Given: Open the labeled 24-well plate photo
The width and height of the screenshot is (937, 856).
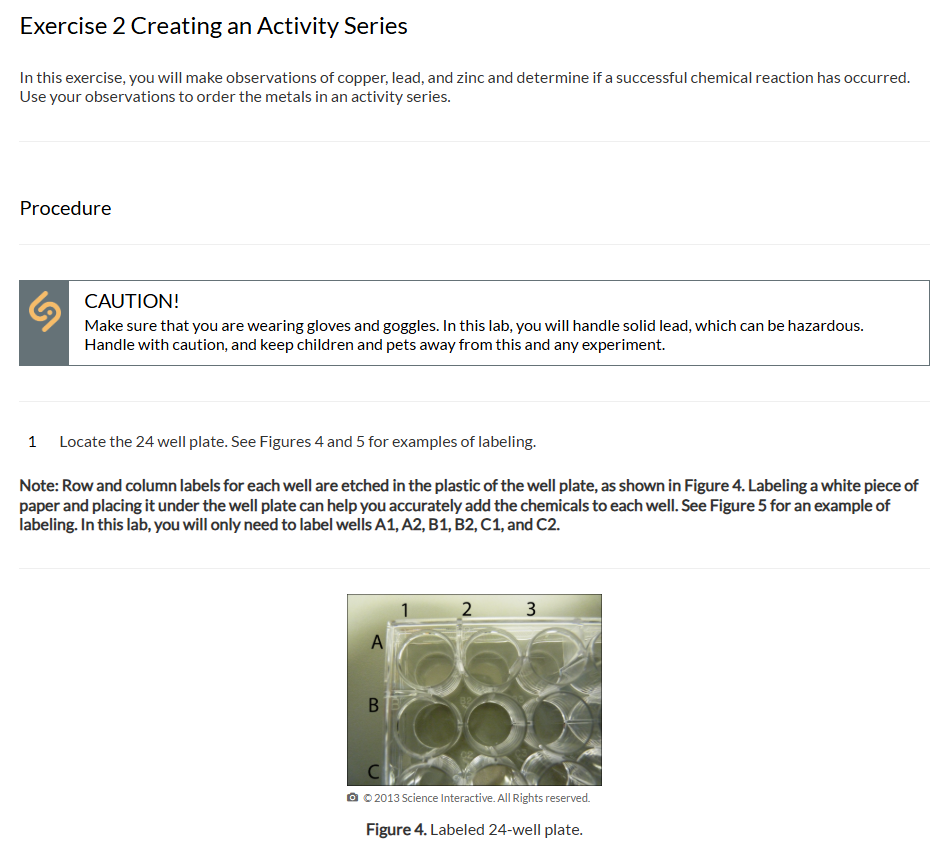Looking at the screenshot, I should (474, 690).
